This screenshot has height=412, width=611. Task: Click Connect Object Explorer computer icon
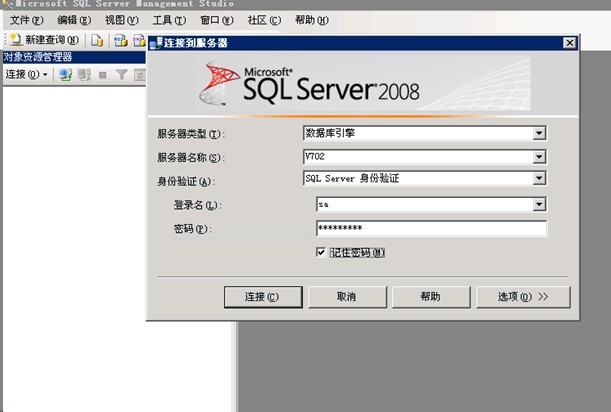[x=65, y=74]
